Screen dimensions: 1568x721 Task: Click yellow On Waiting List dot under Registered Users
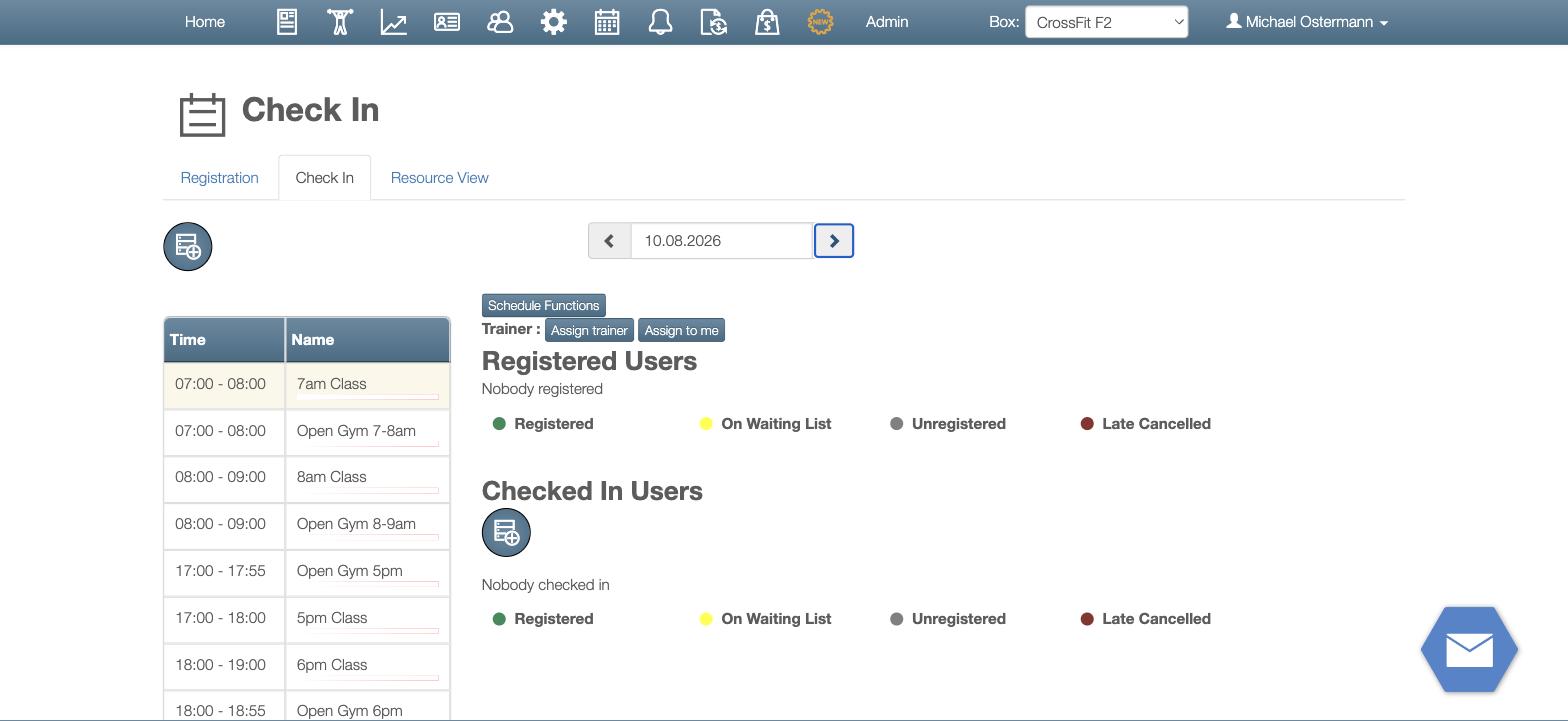pyautogui.click(x=706, y=424)
